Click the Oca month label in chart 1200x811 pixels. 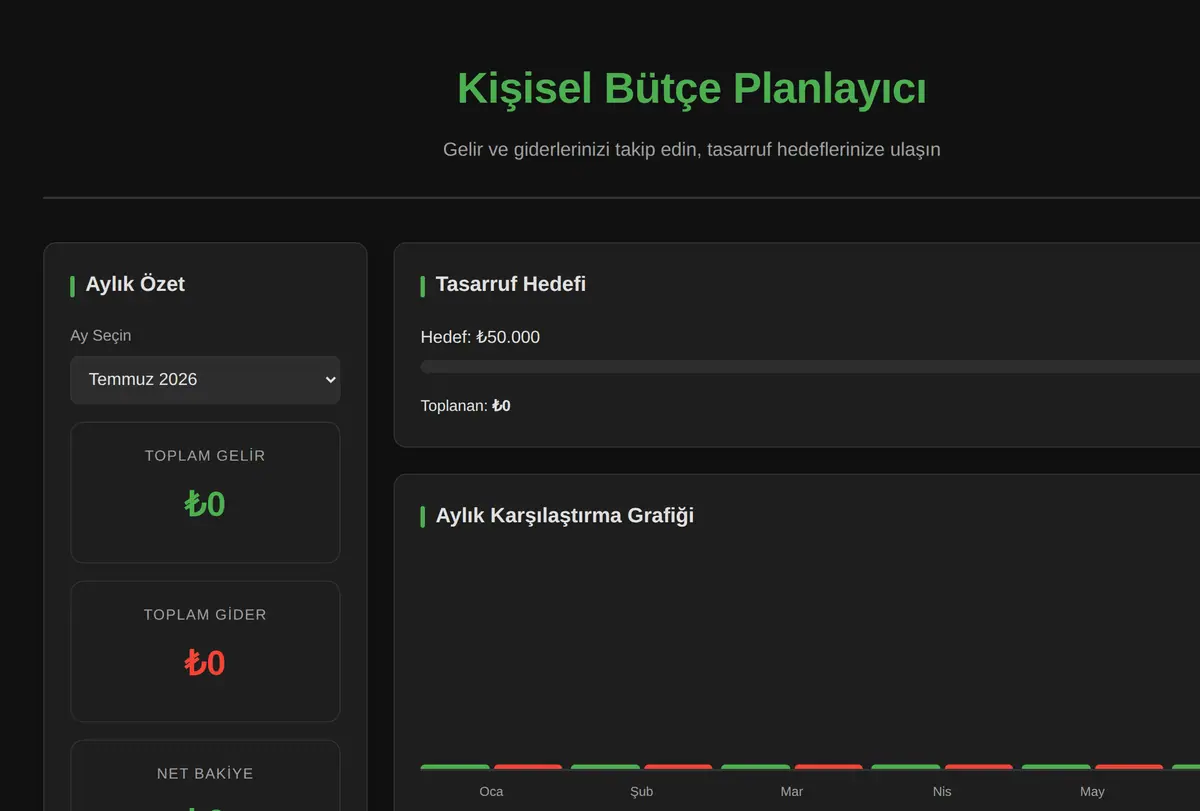pyautogui.click(x=491, y=791)
